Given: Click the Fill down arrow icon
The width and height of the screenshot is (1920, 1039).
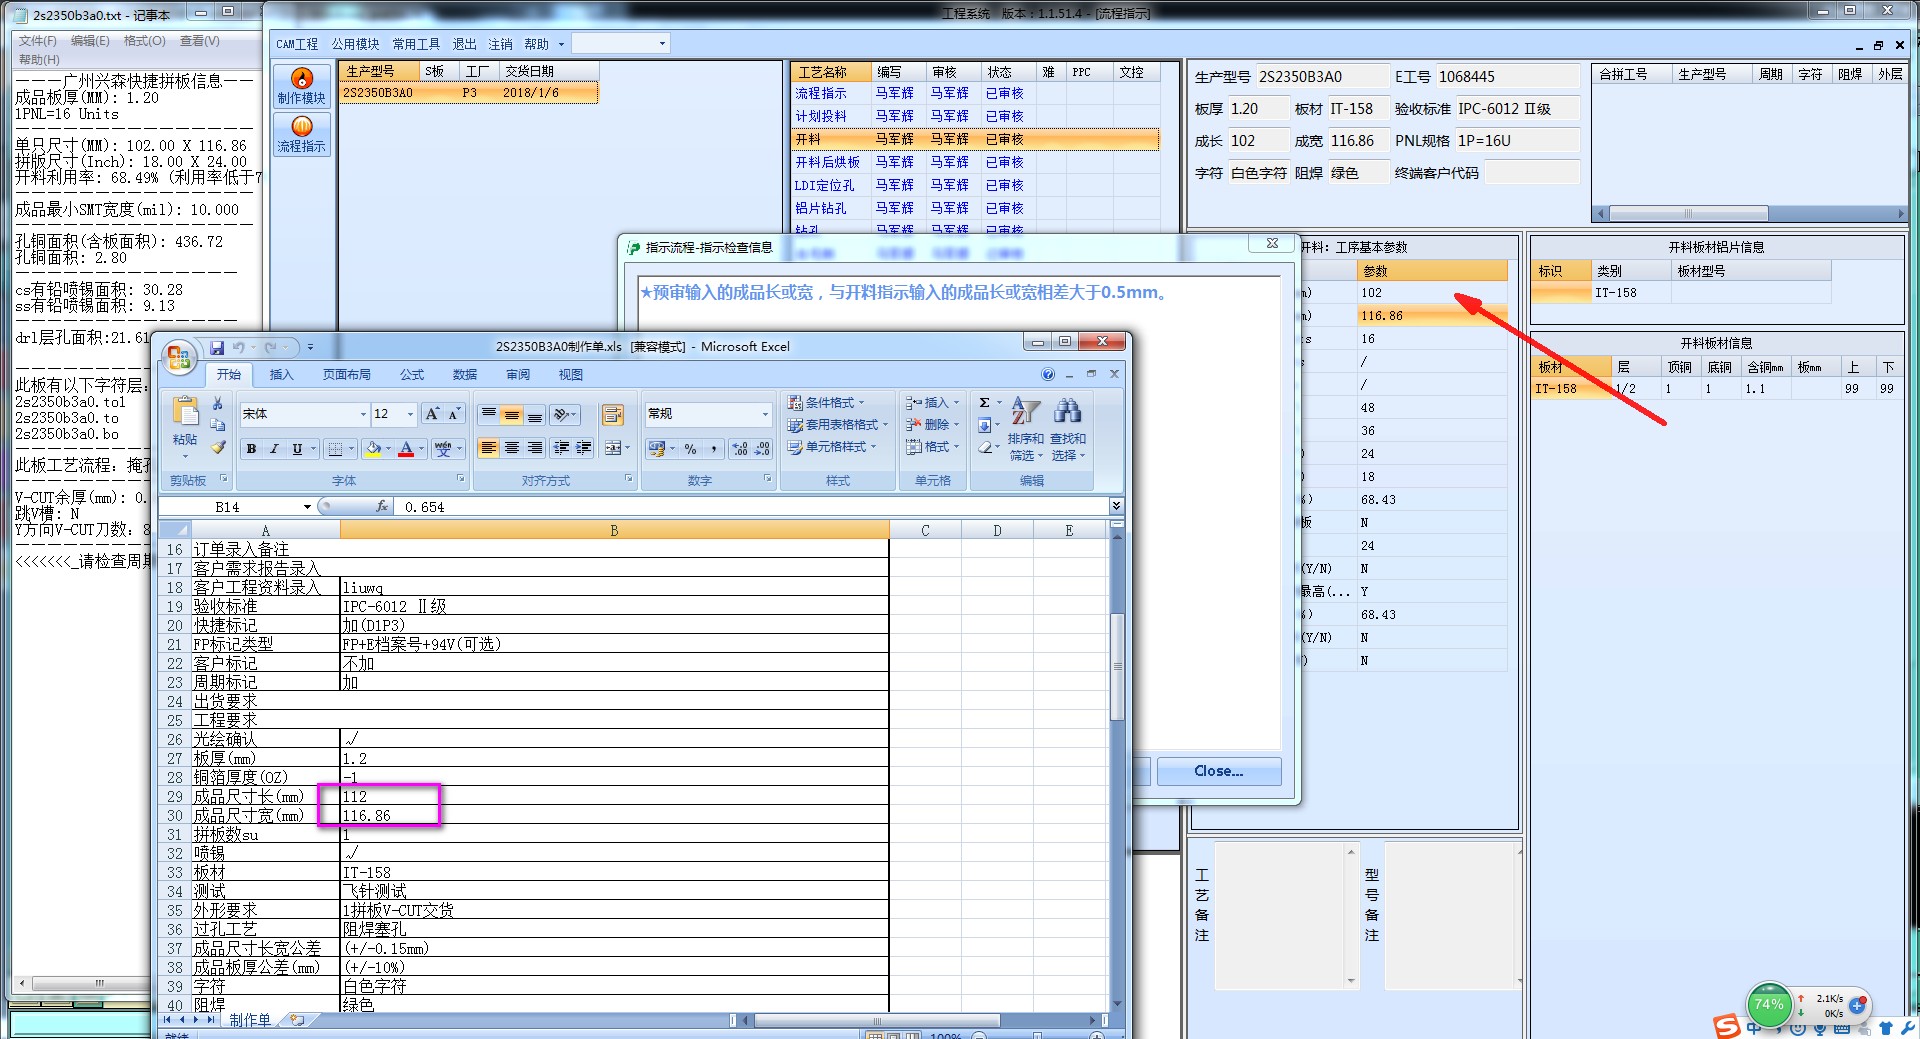Looking at the screenshot, I should [984, 425].
